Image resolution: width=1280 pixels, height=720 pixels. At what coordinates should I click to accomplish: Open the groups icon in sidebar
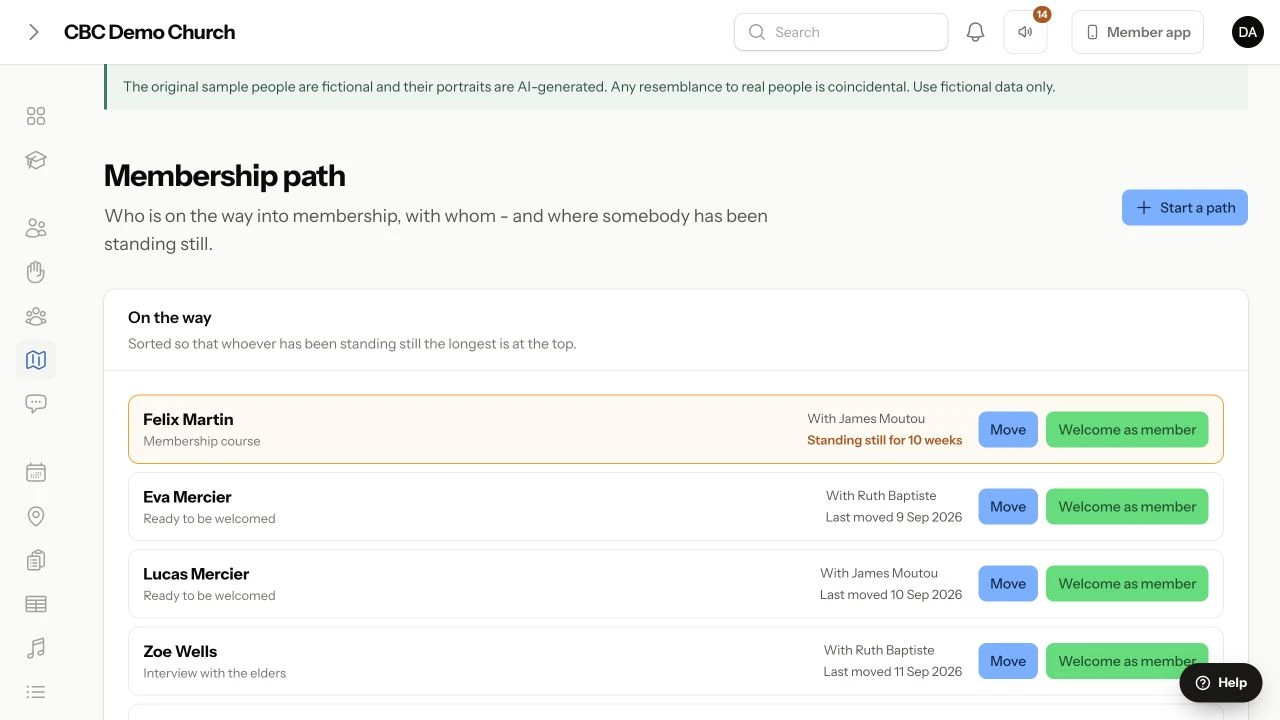[36, 316]
